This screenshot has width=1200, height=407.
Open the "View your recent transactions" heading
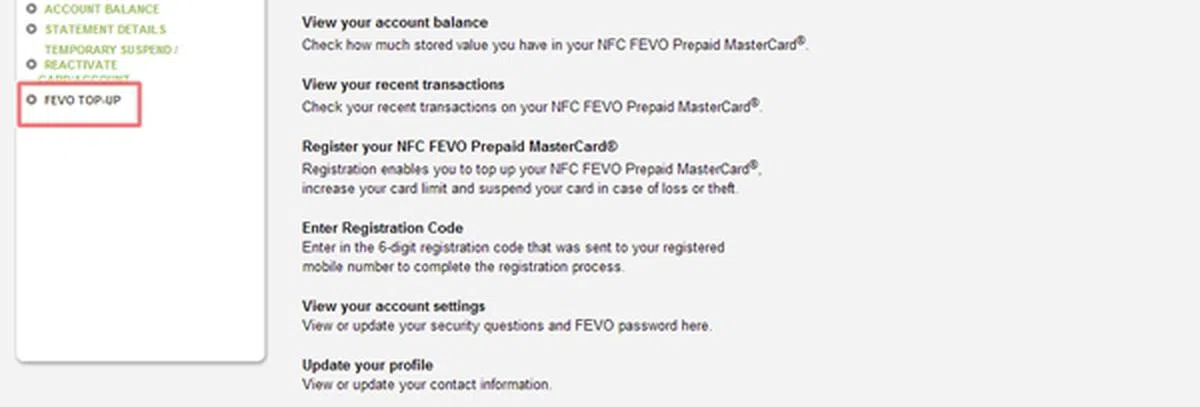[403, 84]
